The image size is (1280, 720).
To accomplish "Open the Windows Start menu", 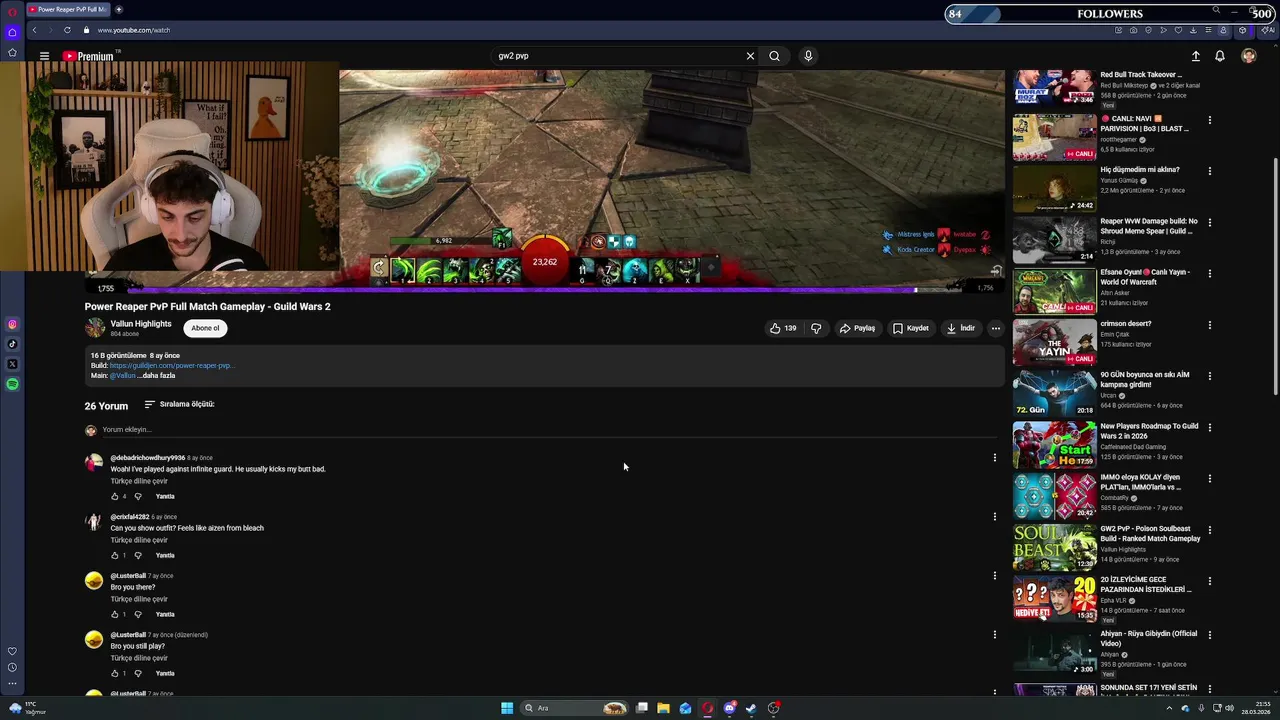I will [507, 708].
